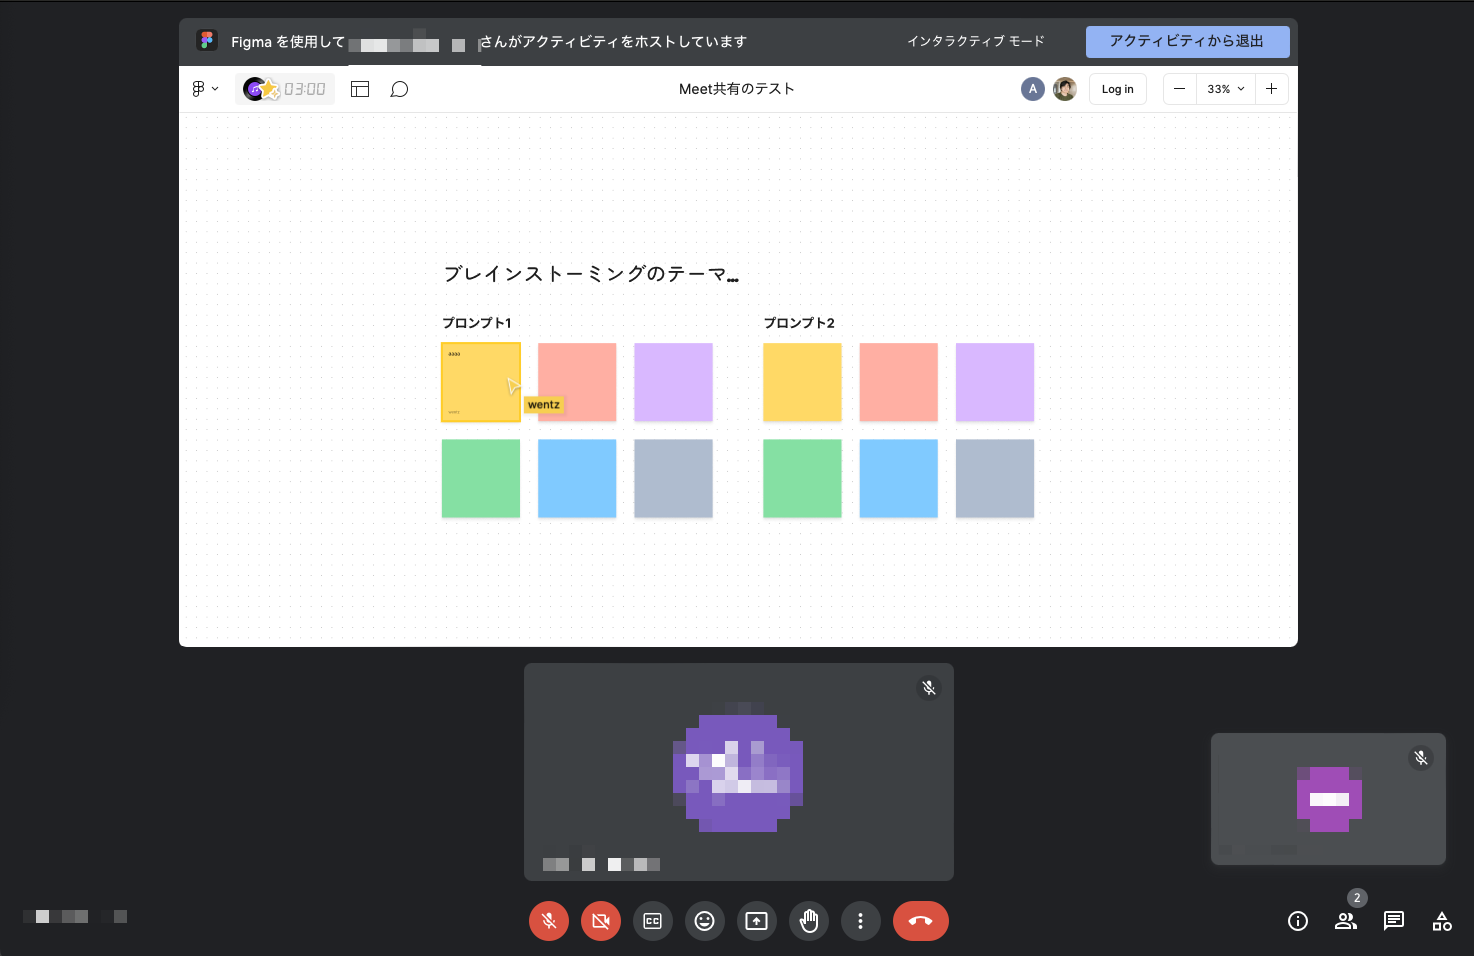Open the emoji reactions panel
The height and width of the screenshot is (956, 1474).
(x=705, y=921)
